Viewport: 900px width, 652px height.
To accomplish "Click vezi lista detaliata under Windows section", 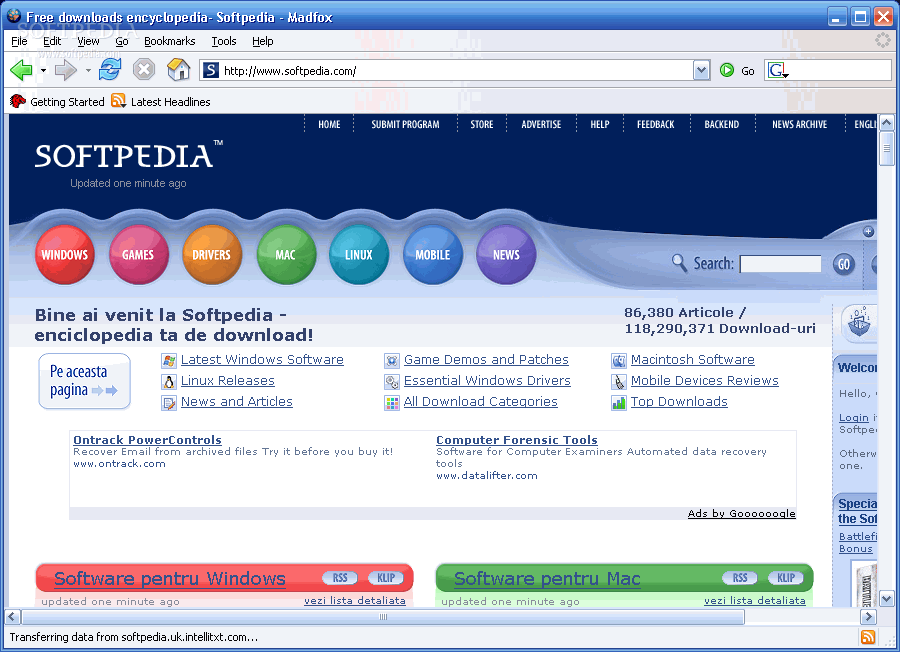I will click(x=355, y=600).
